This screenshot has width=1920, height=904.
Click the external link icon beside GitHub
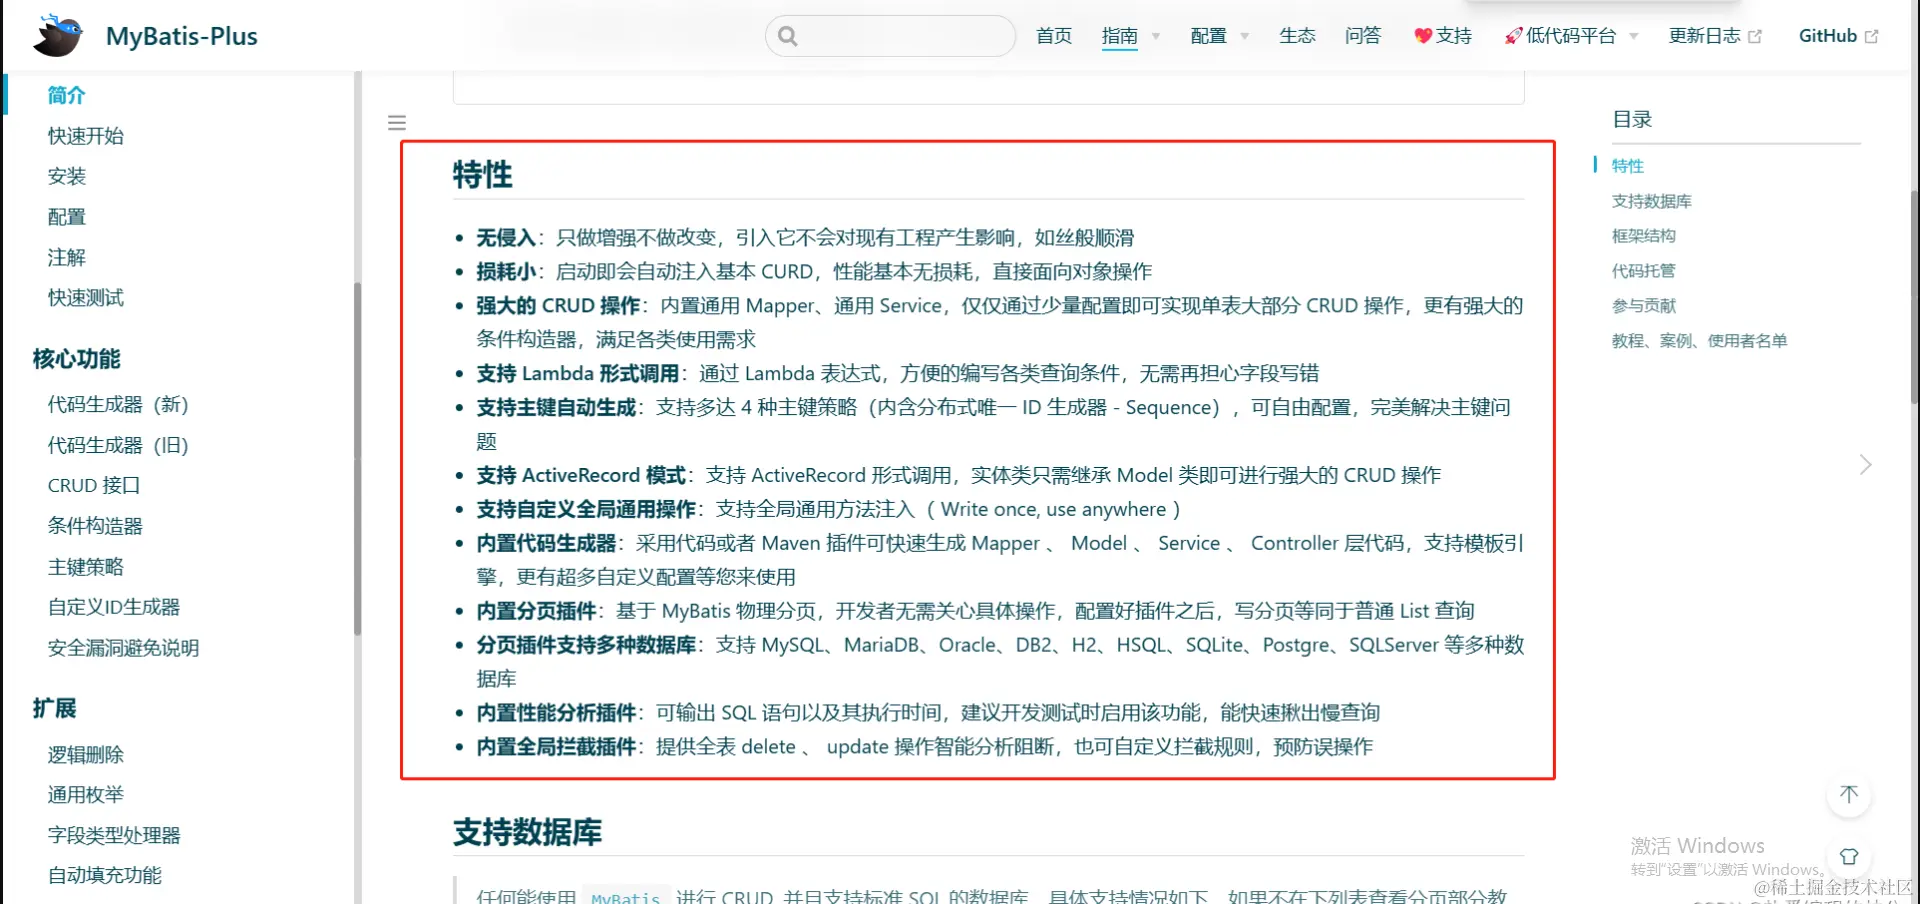click(x=1872, y=36)
